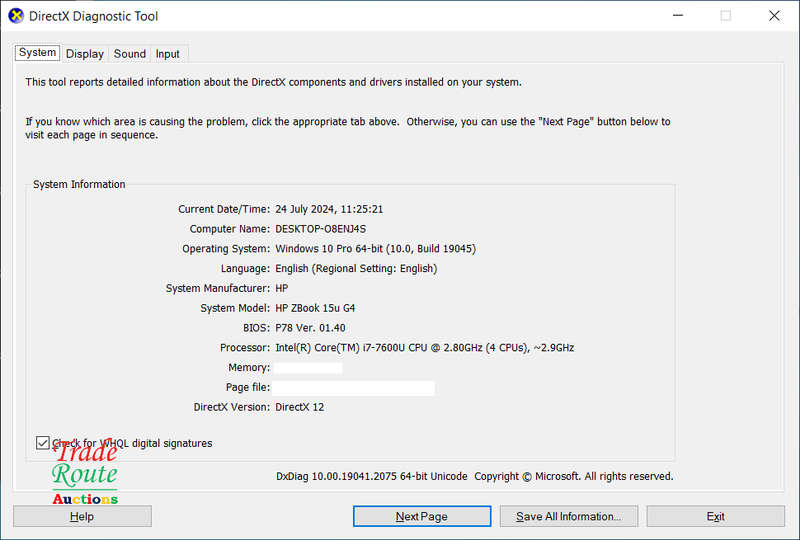Go to the Next Page
The image size is (800, 540).
[x=422, y=517]
